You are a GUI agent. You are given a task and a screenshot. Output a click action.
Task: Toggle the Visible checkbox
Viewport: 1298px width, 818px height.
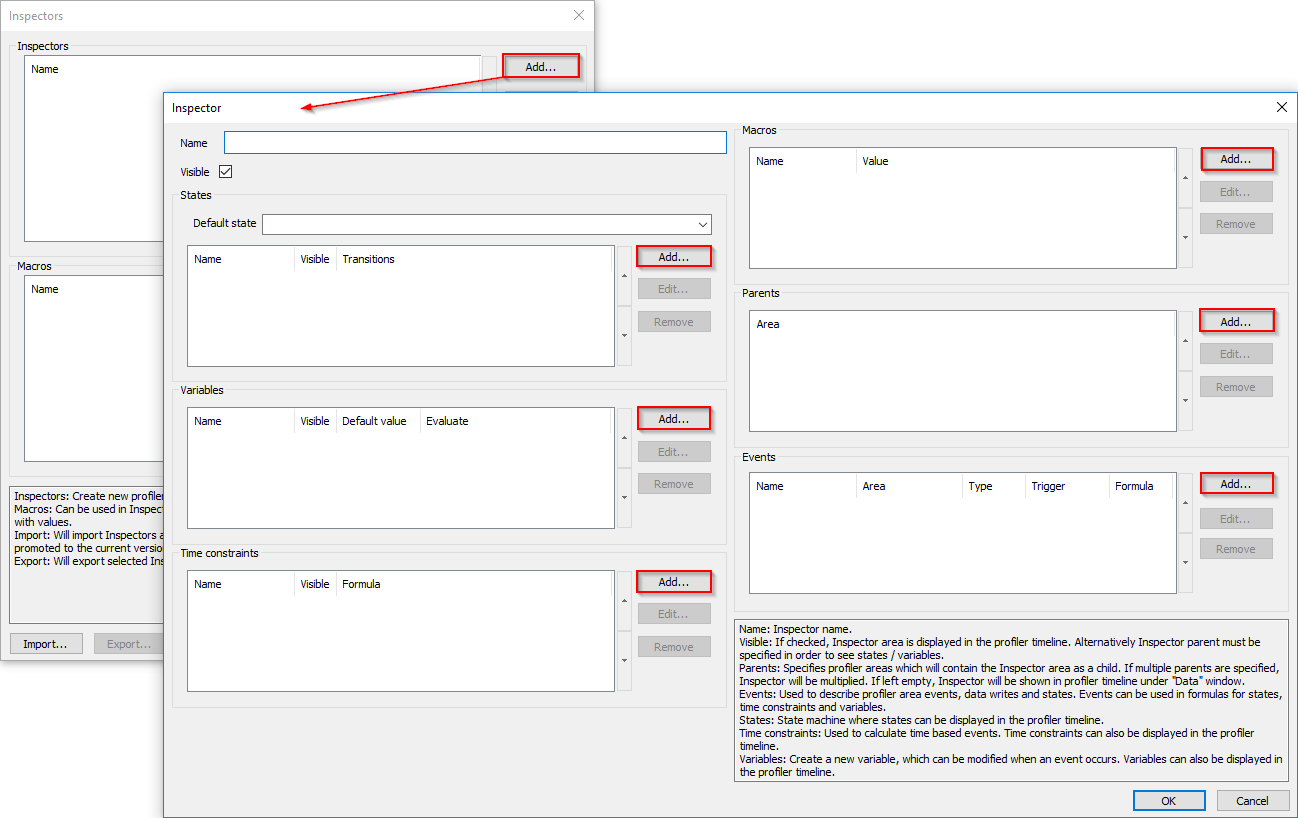(226, 172)
